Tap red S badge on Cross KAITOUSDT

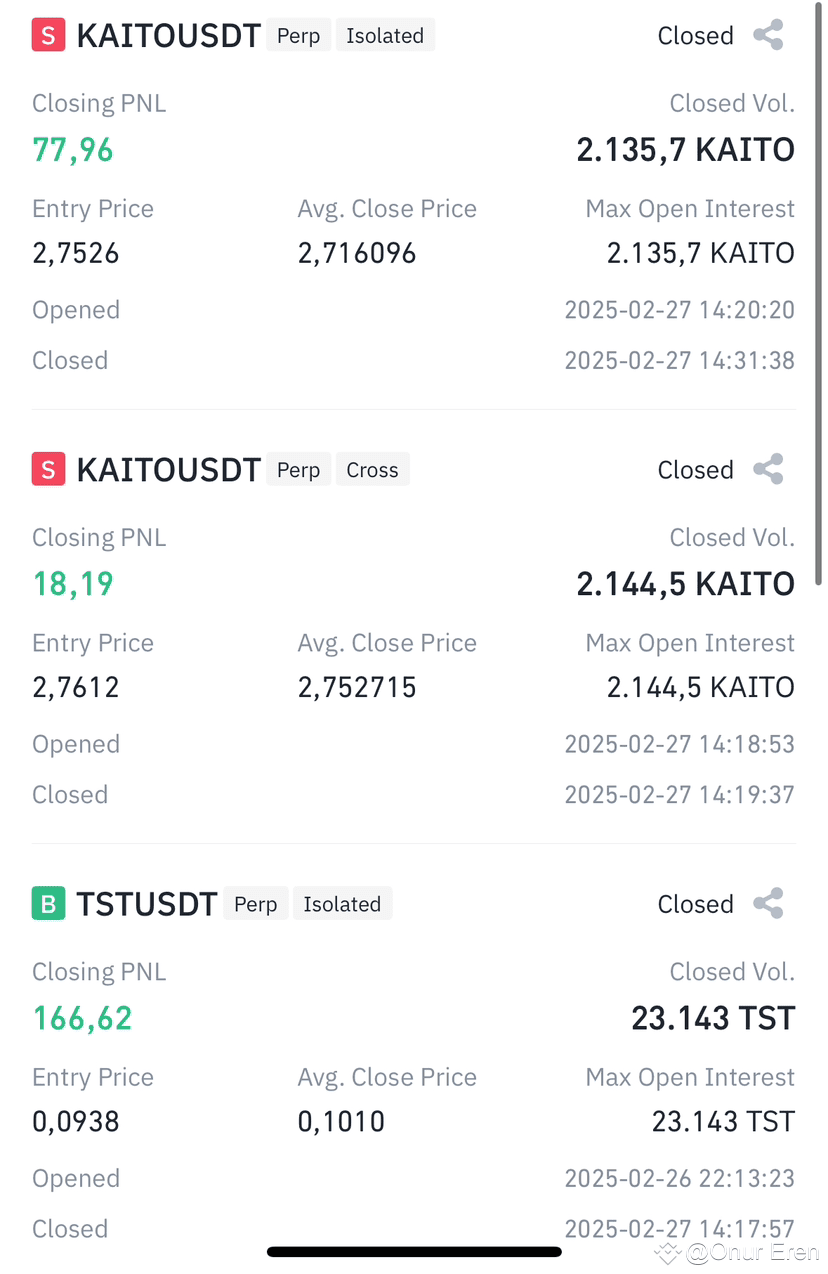(x=48, y=469)
